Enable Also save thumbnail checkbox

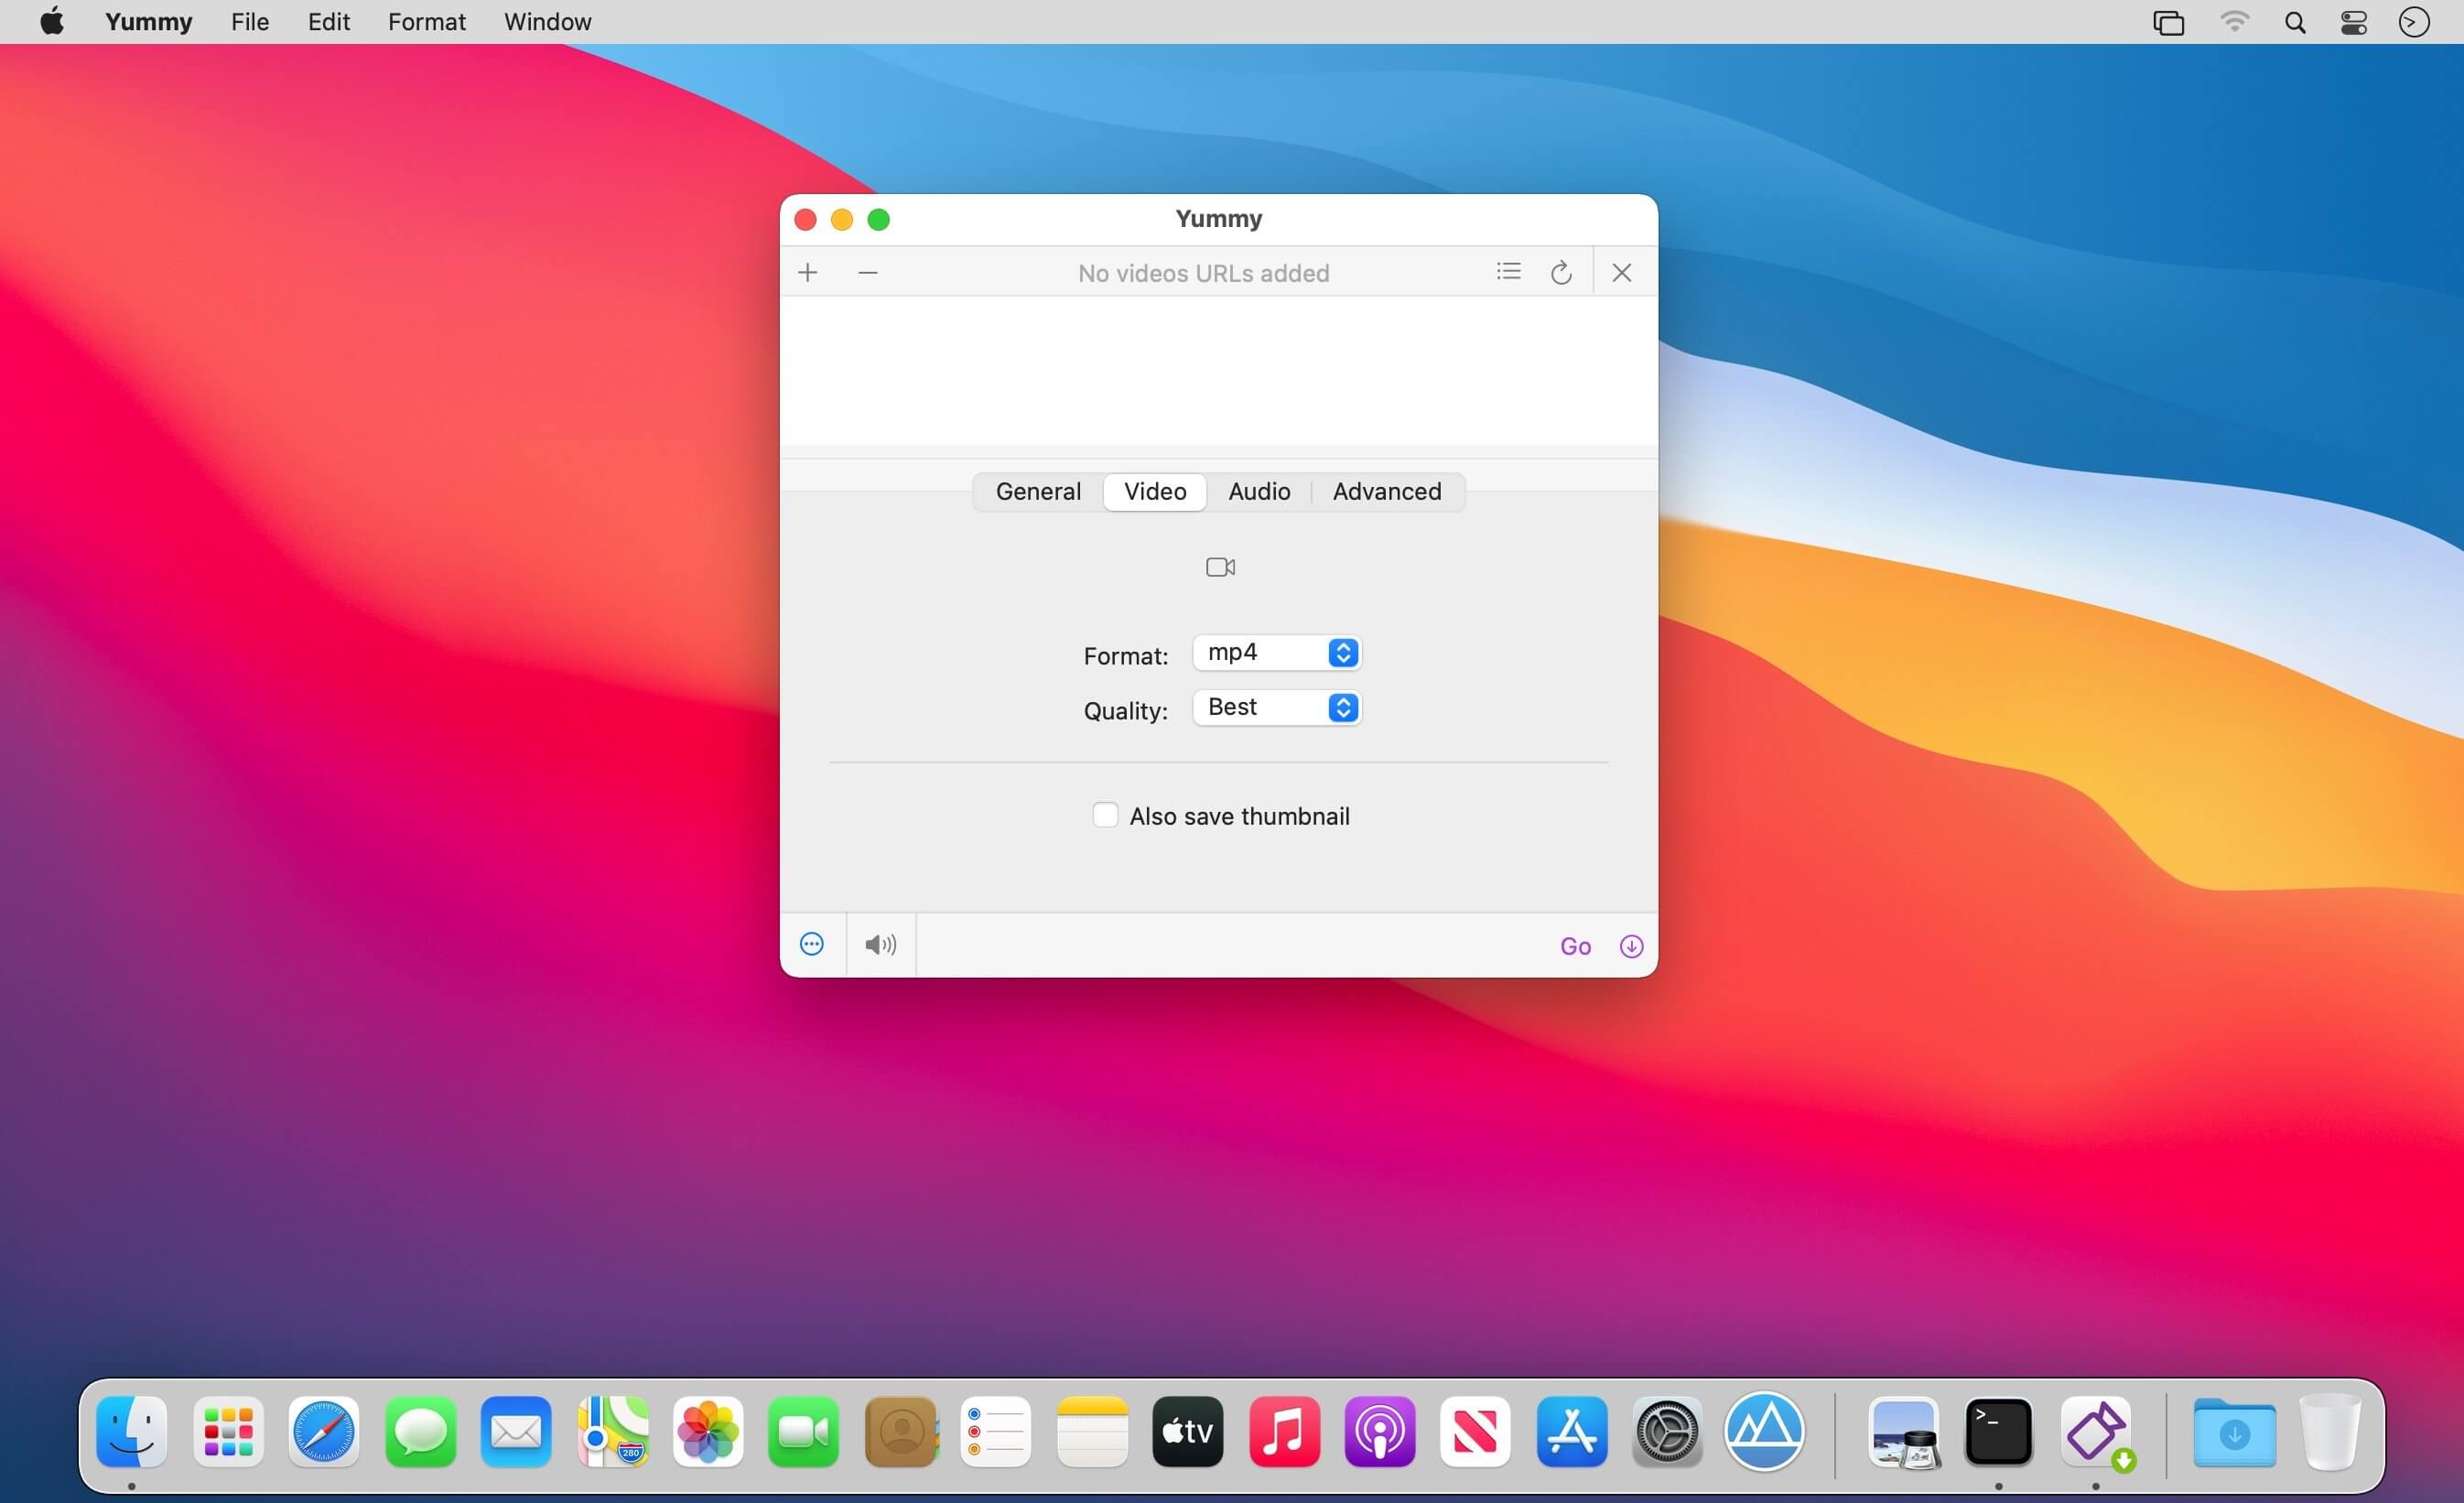(x=1105, y=815)
